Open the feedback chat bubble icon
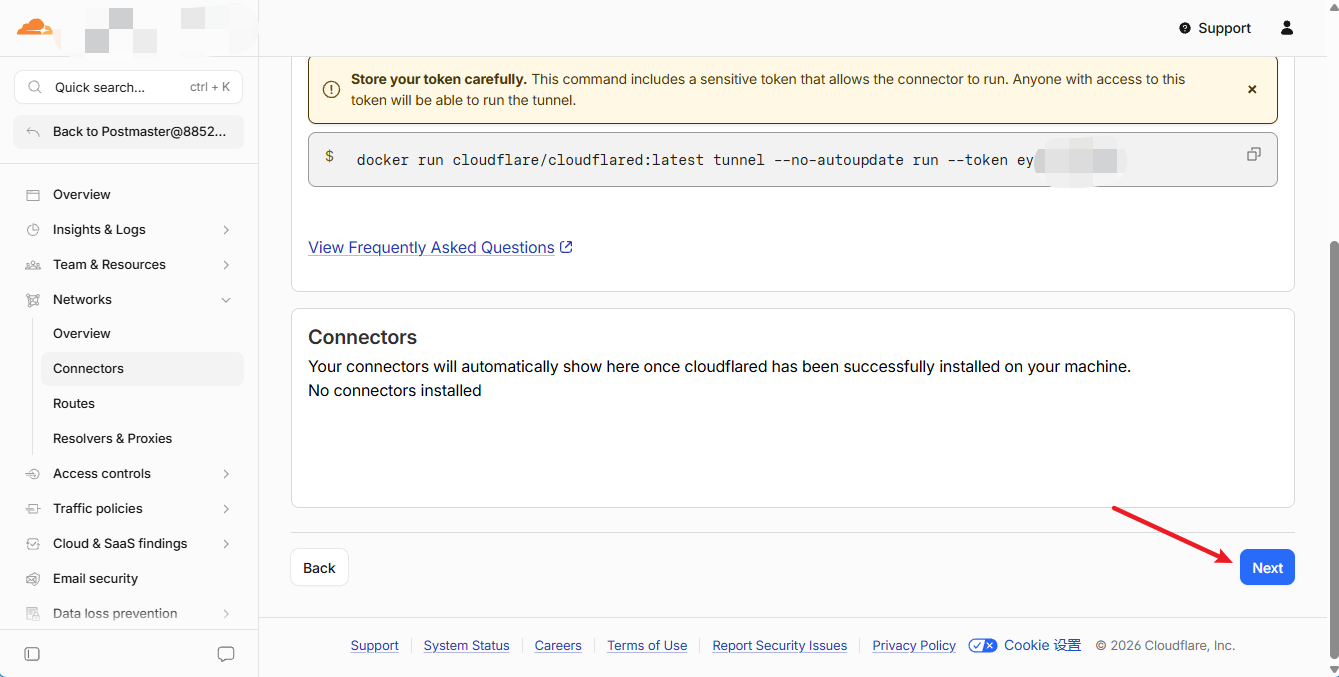The height and width of the screenshot is (677, 1339). pyautogui.click(x=226, y=654)
